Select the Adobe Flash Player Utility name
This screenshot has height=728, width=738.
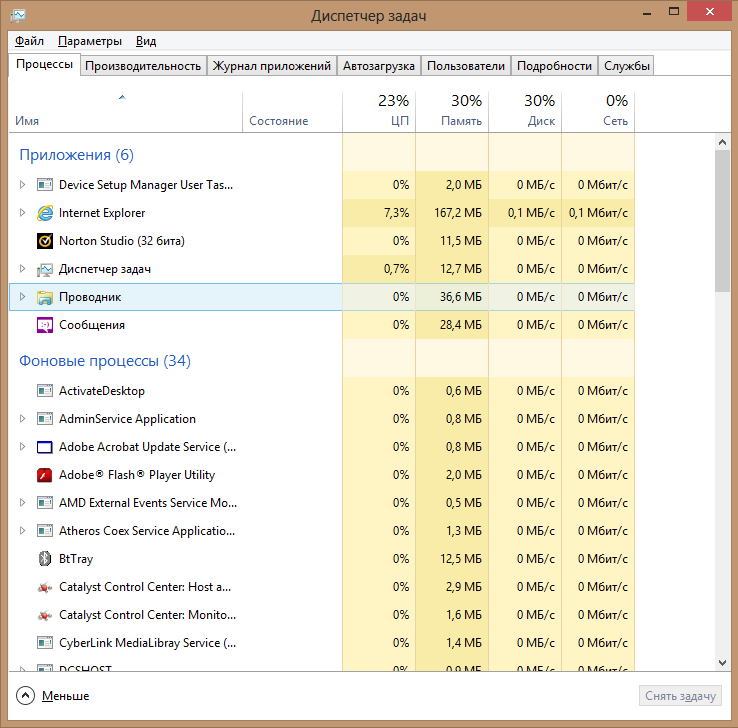(x=137, y=475)
